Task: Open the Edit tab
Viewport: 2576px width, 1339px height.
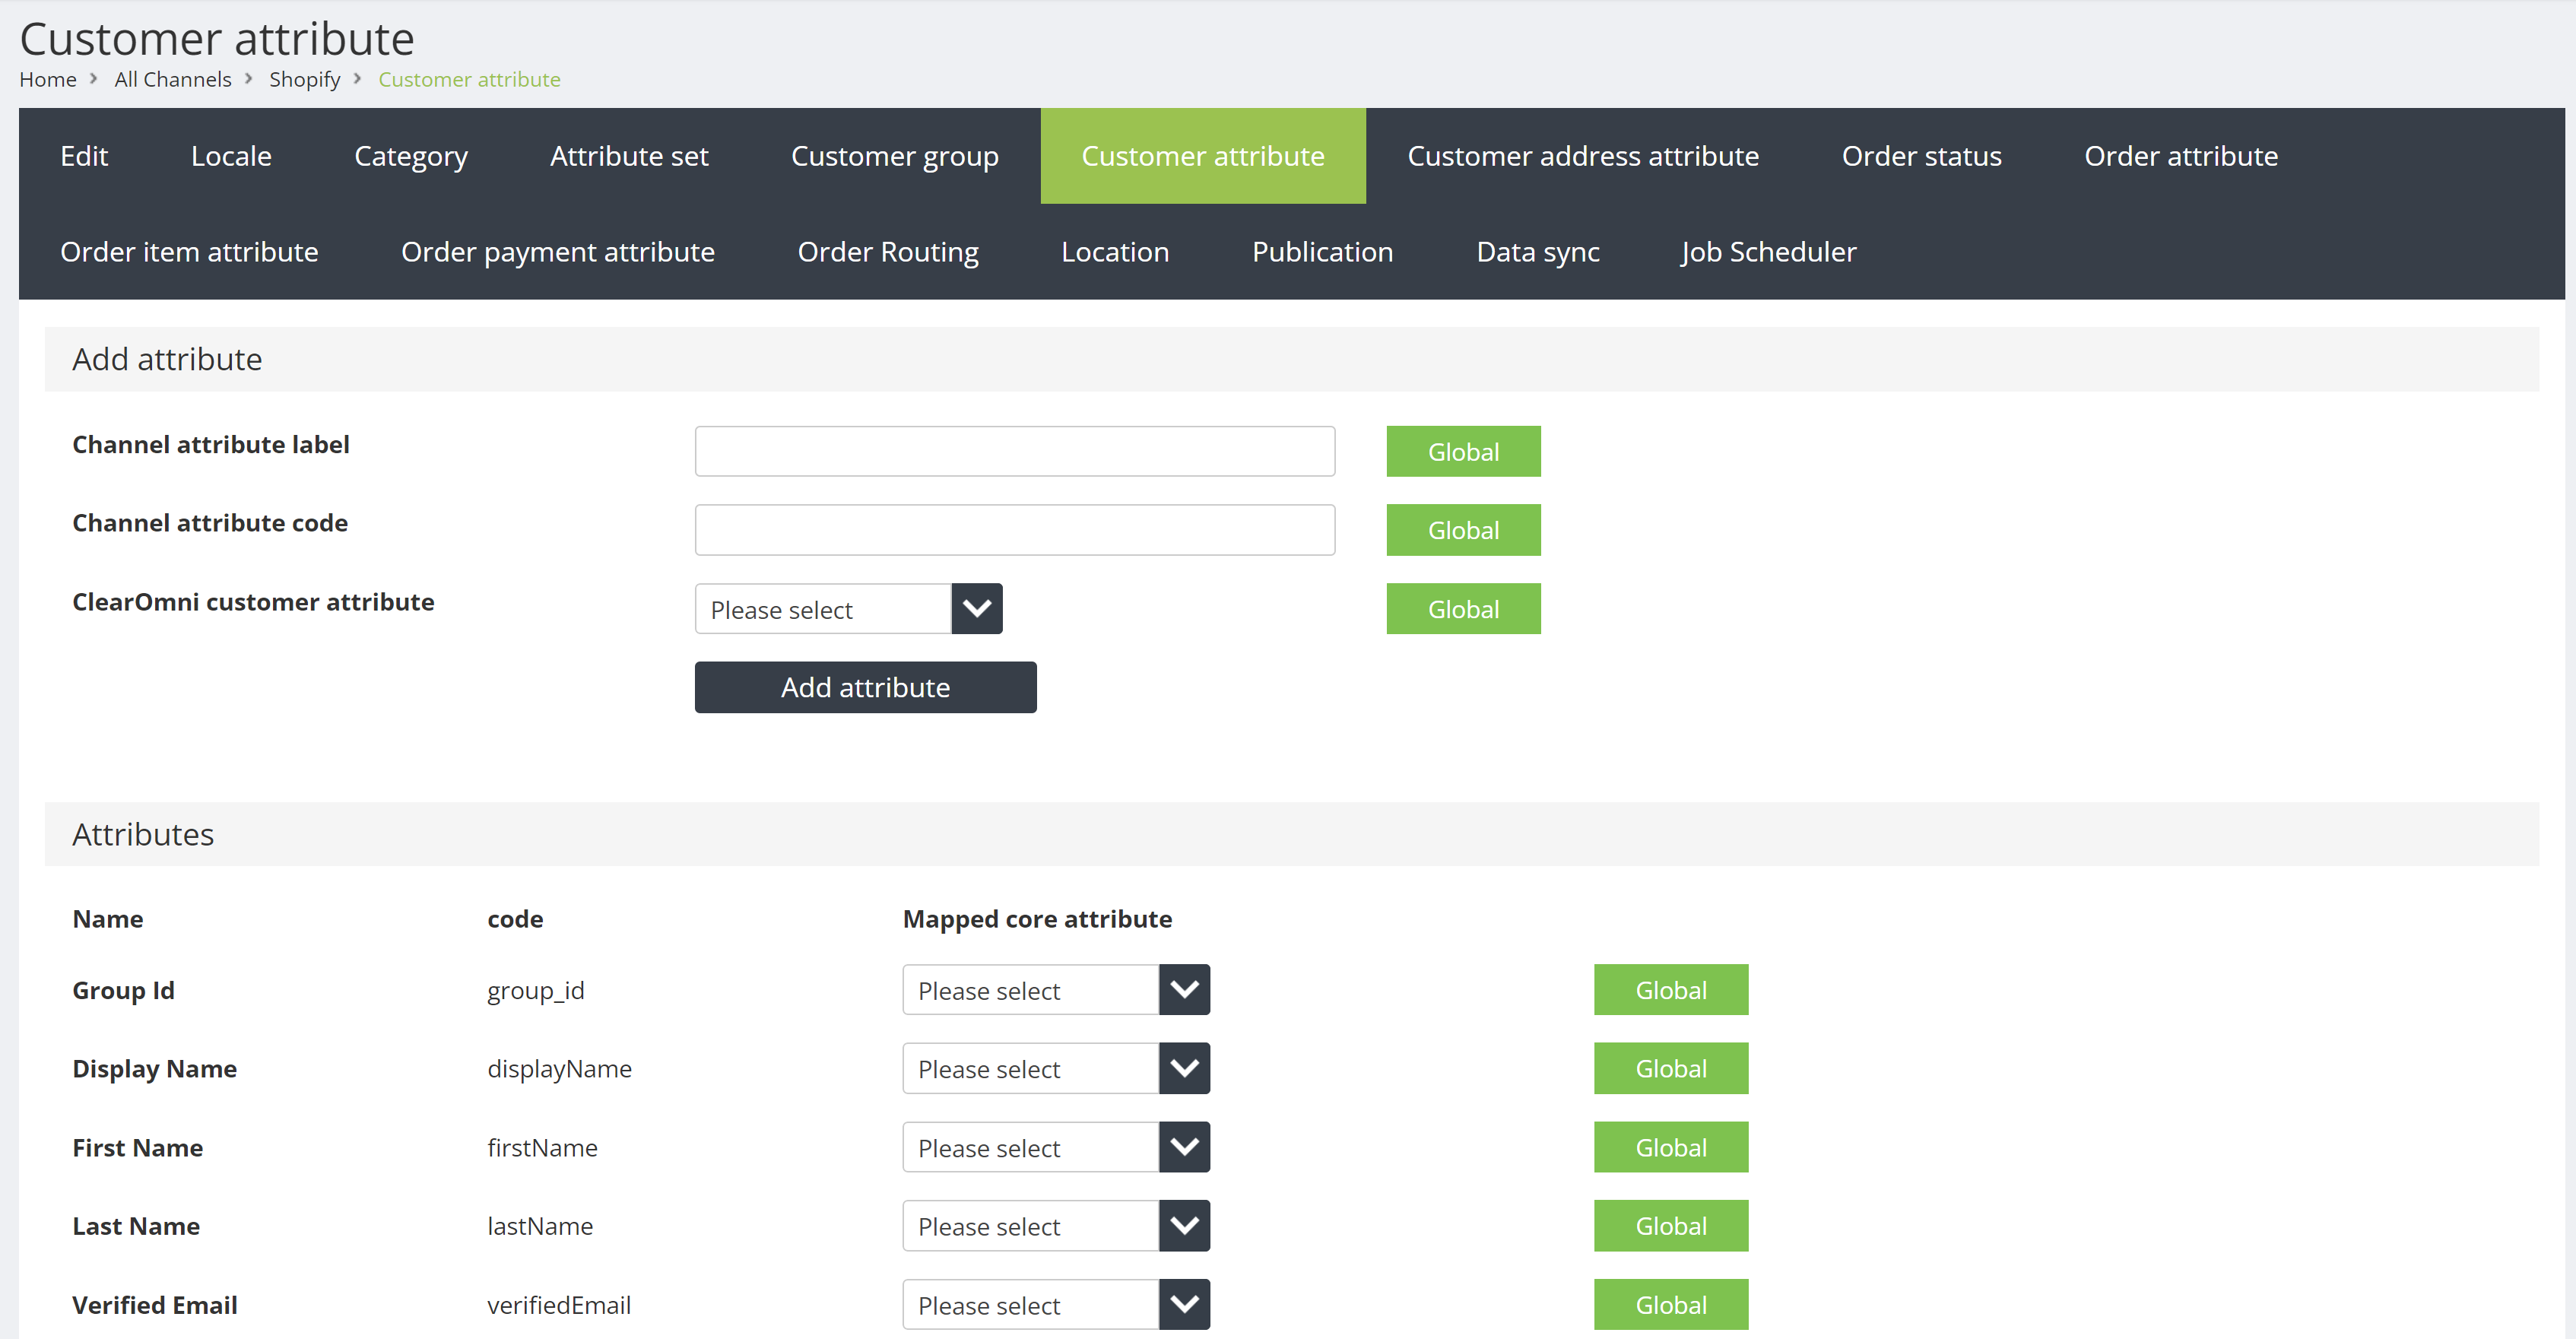Action: point(84,156)
